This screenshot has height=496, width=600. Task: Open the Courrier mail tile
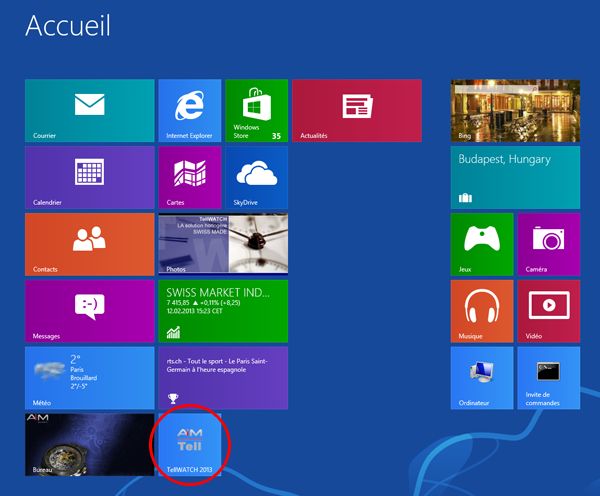click(89, 111)
